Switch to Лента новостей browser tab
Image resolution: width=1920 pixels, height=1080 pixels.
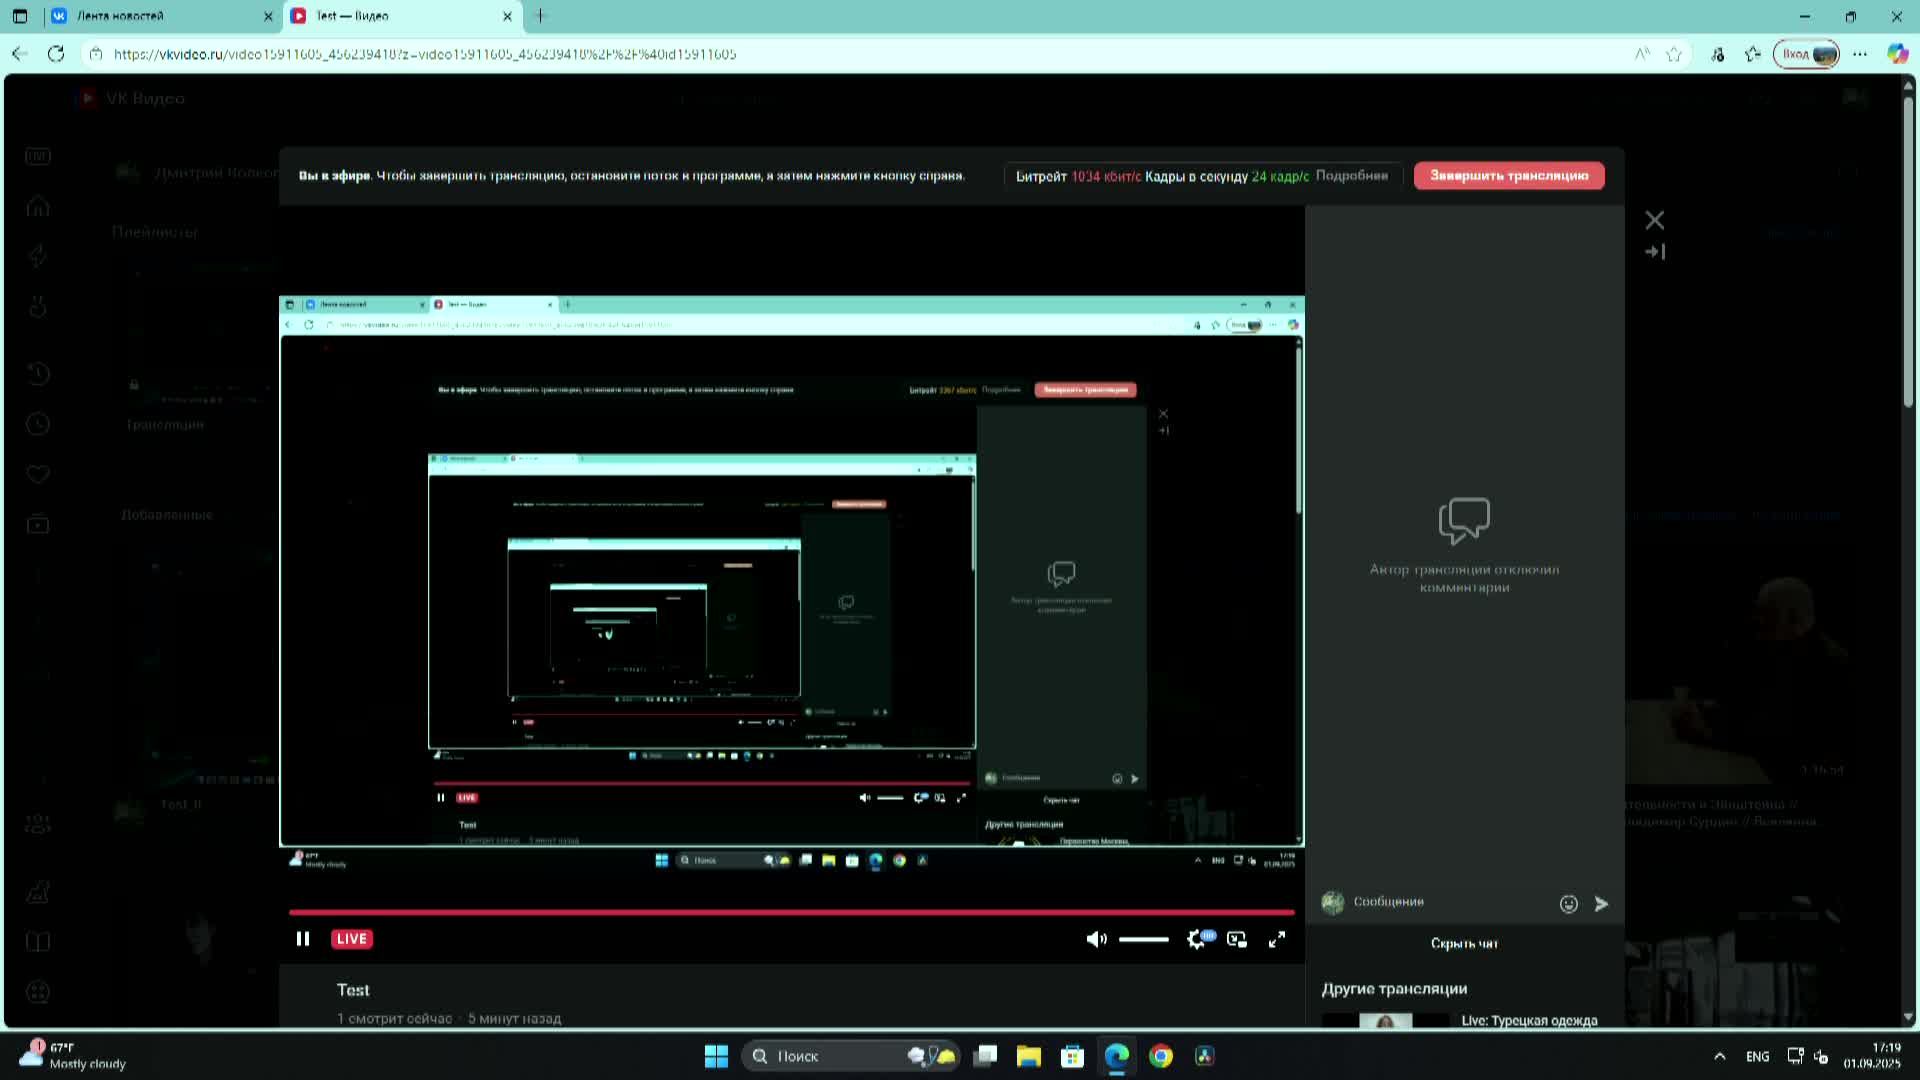click(148, 16)
